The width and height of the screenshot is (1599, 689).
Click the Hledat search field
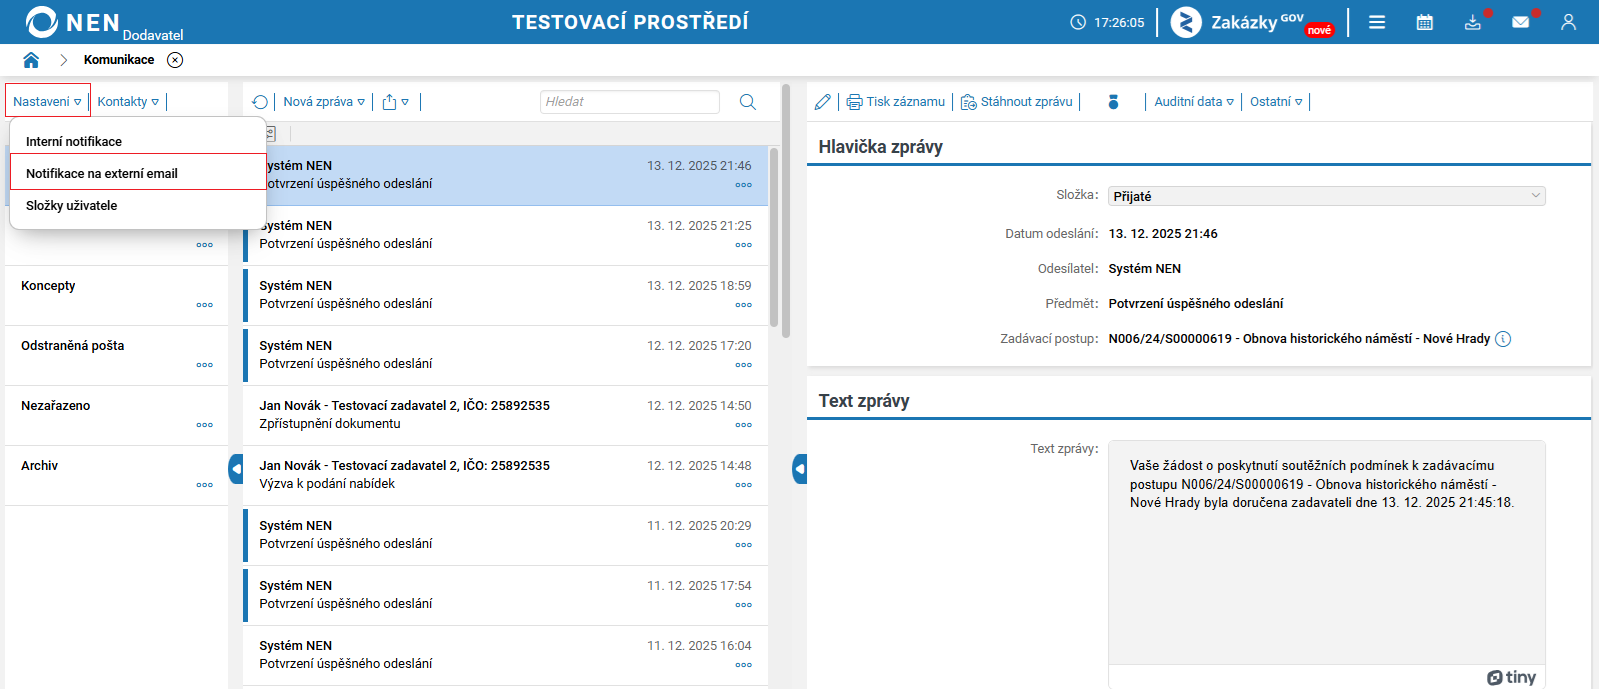pyautogui.click(x=630, y=102)
